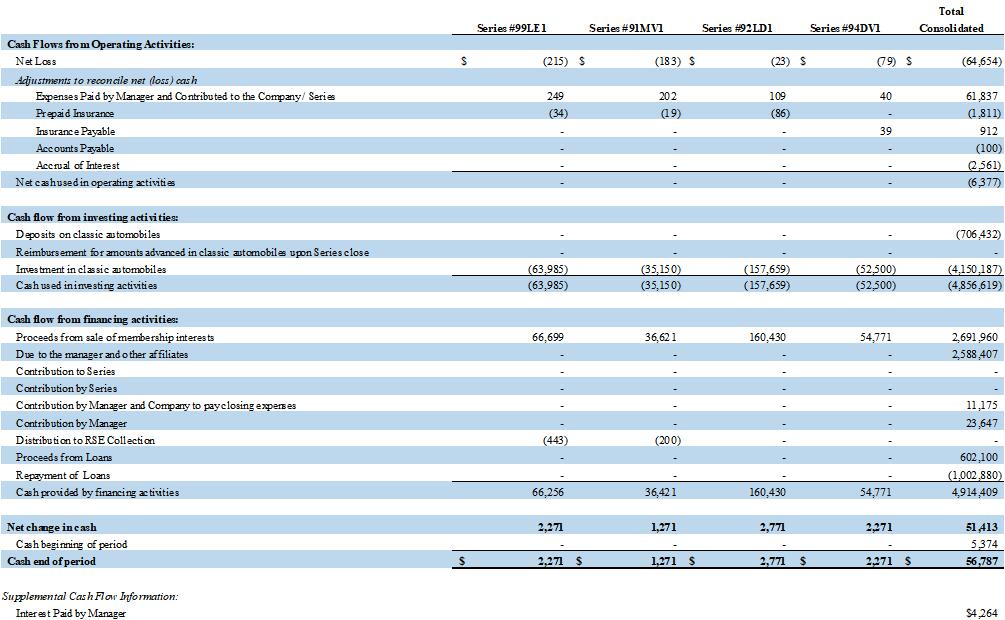
Task: Click the Series #99LE1 column header
Action: point(512,28)
